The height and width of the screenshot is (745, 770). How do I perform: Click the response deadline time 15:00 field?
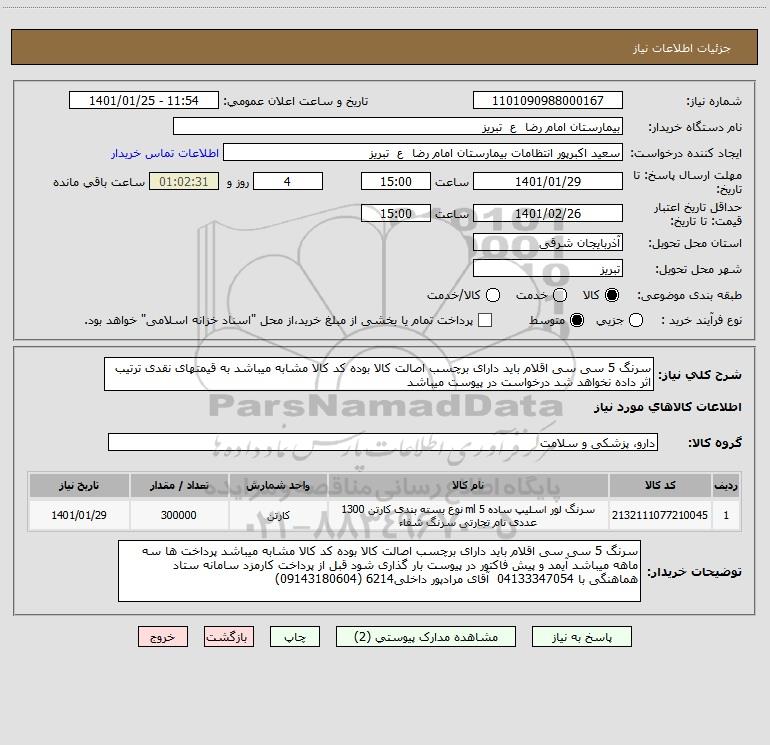pyautogui.click(x=396, y=181)
